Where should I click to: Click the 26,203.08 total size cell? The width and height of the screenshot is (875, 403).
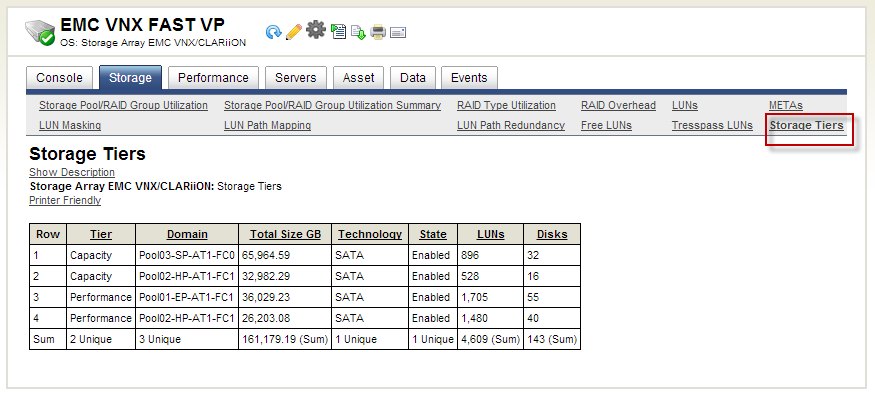[x=285, y=318]
